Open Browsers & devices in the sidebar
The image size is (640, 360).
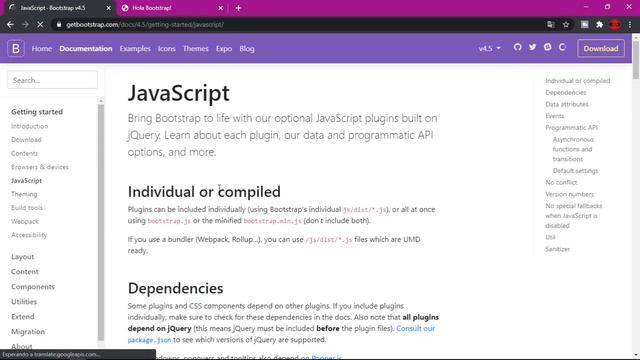[x=40, y=167]
